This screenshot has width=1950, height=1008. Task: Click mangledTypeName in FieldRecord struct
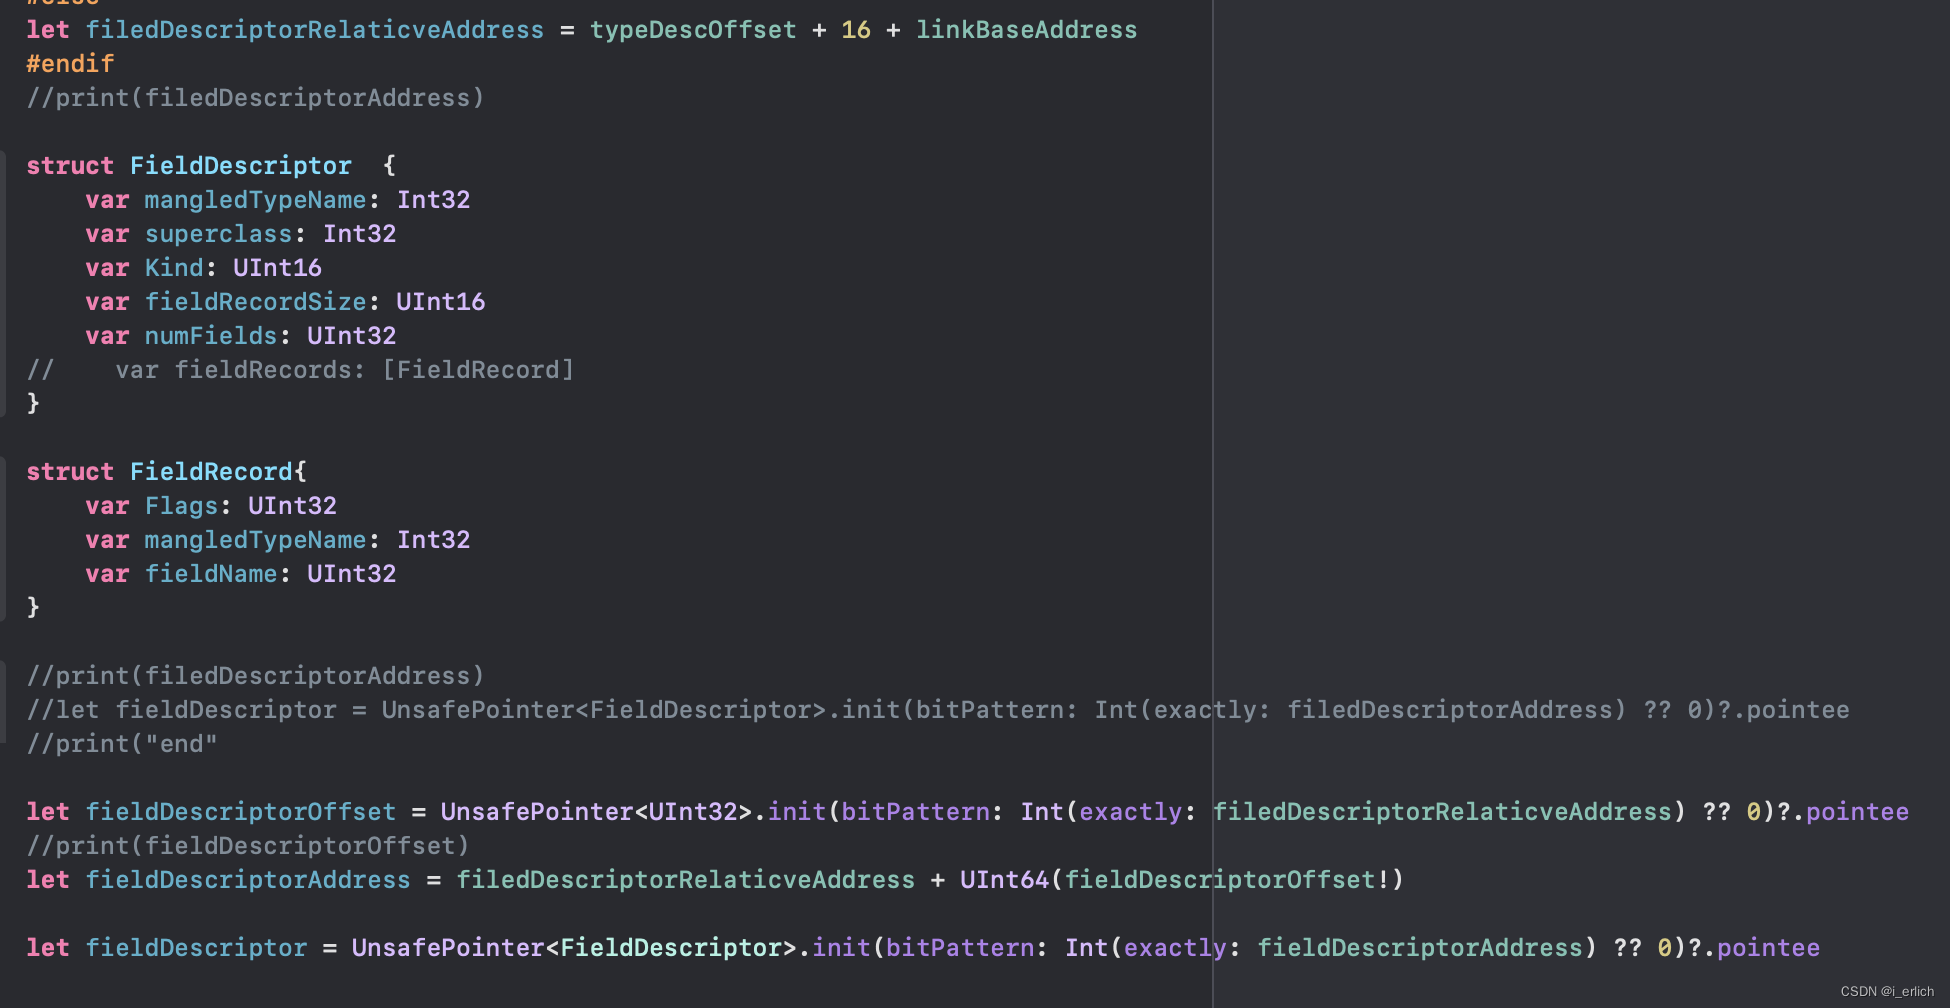tap(255, 540)
